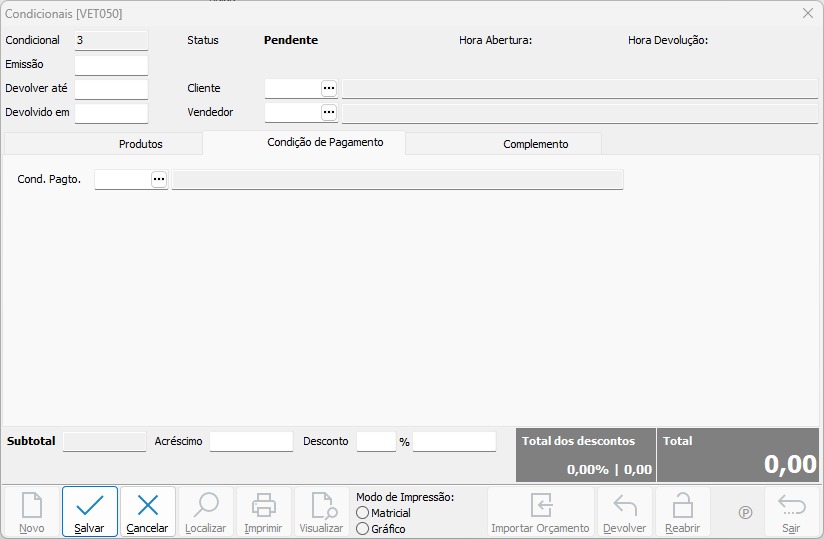The height and width of the screenshot is (539, 824).
Task: Select the Gráfico print mode
Action: [x=362, y=529]
